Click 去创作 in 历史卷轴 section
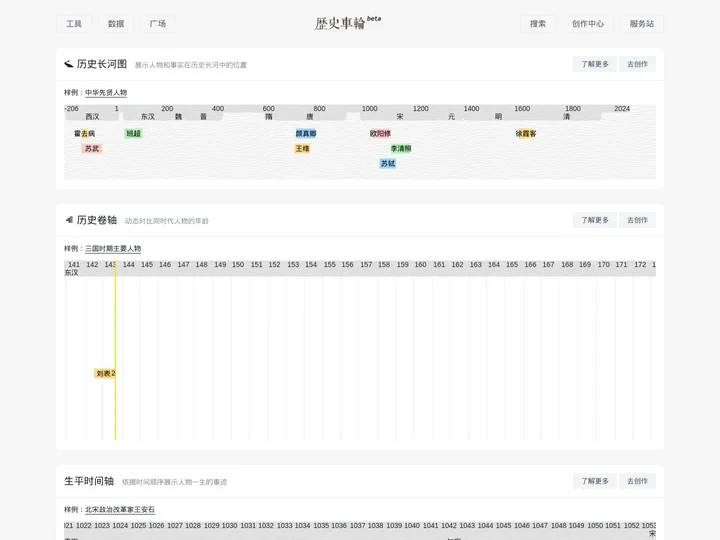 637,220
